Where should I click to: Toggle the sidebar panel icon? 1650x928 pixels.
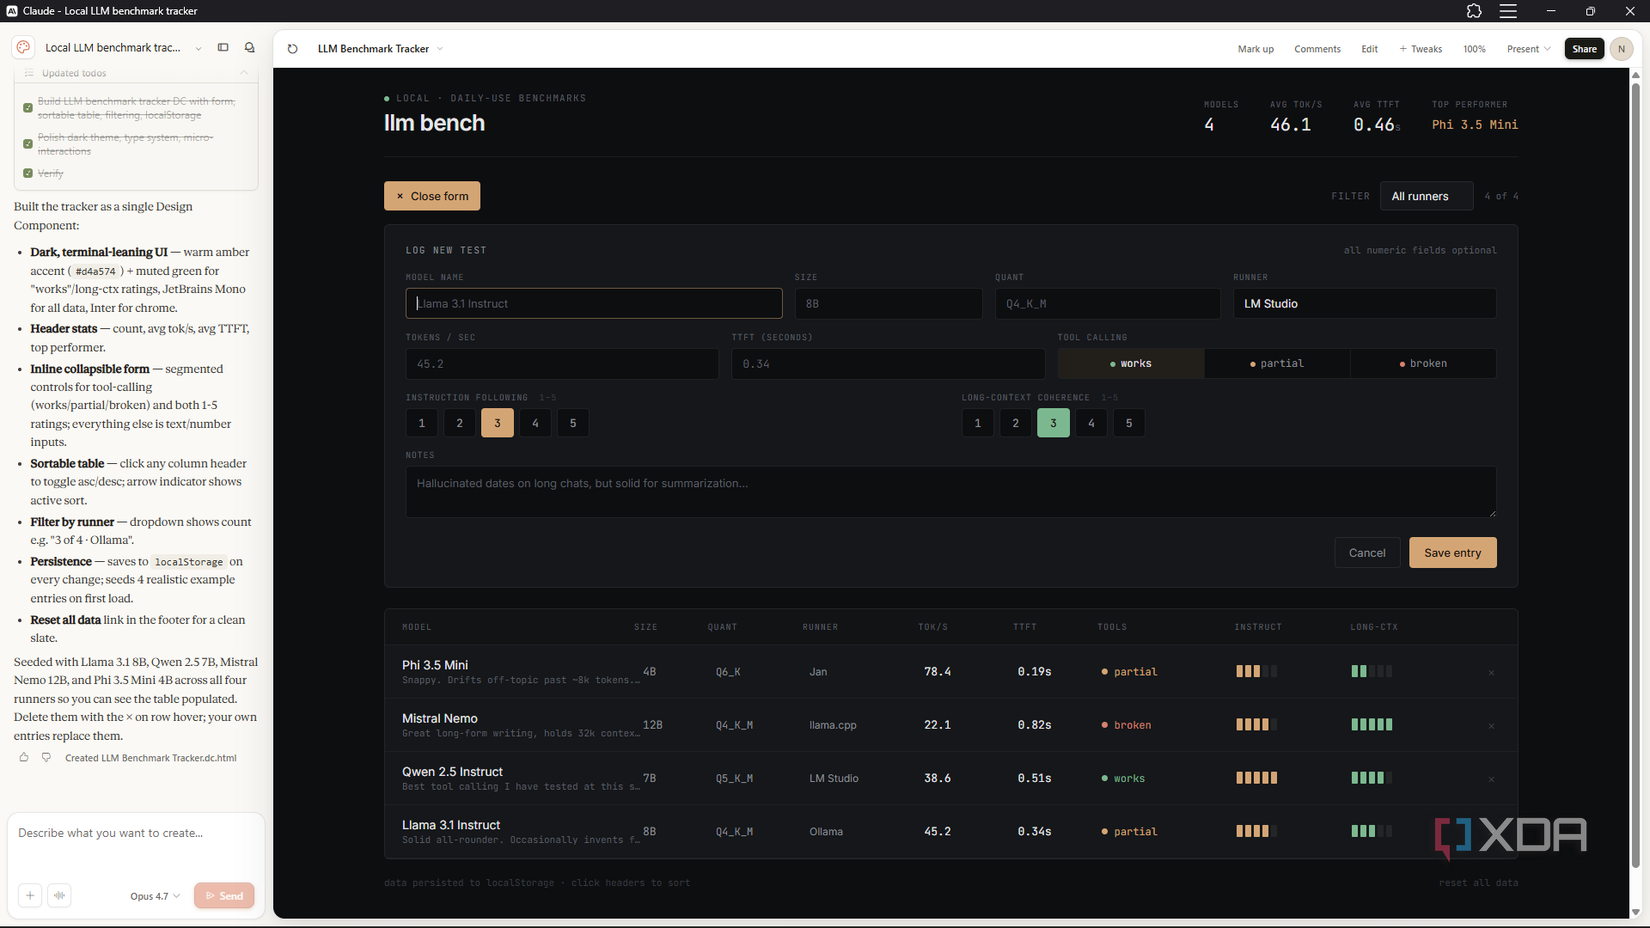(223, 47)
